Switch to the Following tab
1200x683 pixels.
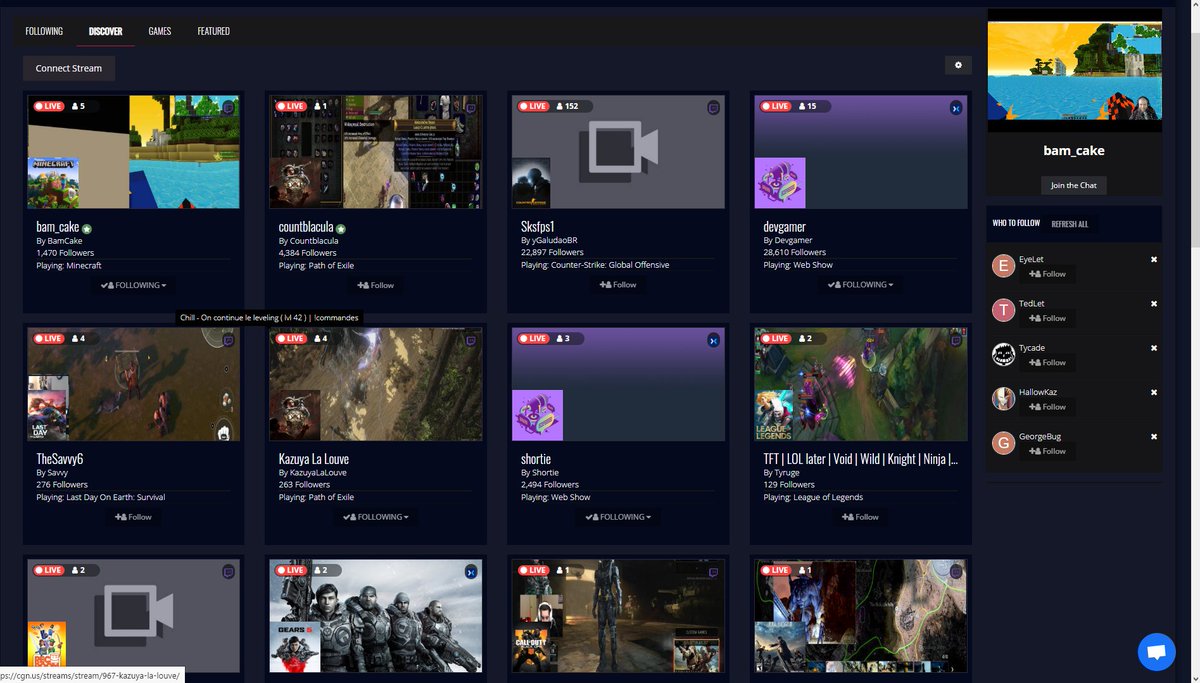coord(44,31)
